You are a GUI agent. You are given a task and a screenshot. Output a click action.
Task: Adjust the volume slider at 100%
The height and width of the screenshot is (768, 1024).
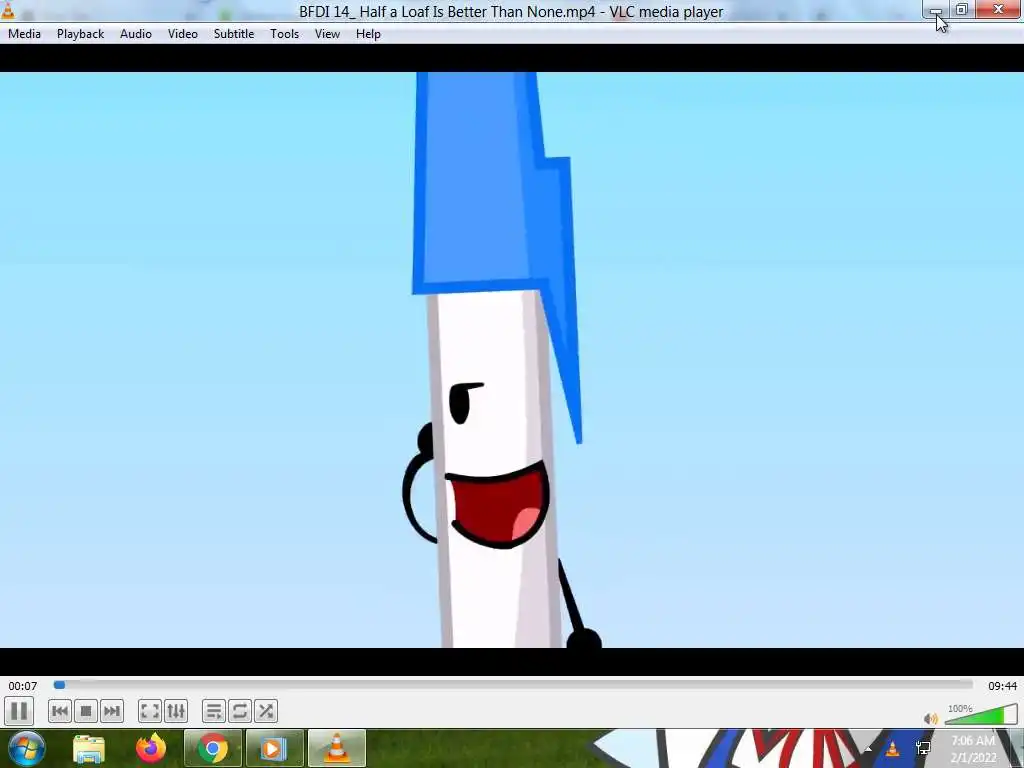pyautogui.click(x=981, y=714)
